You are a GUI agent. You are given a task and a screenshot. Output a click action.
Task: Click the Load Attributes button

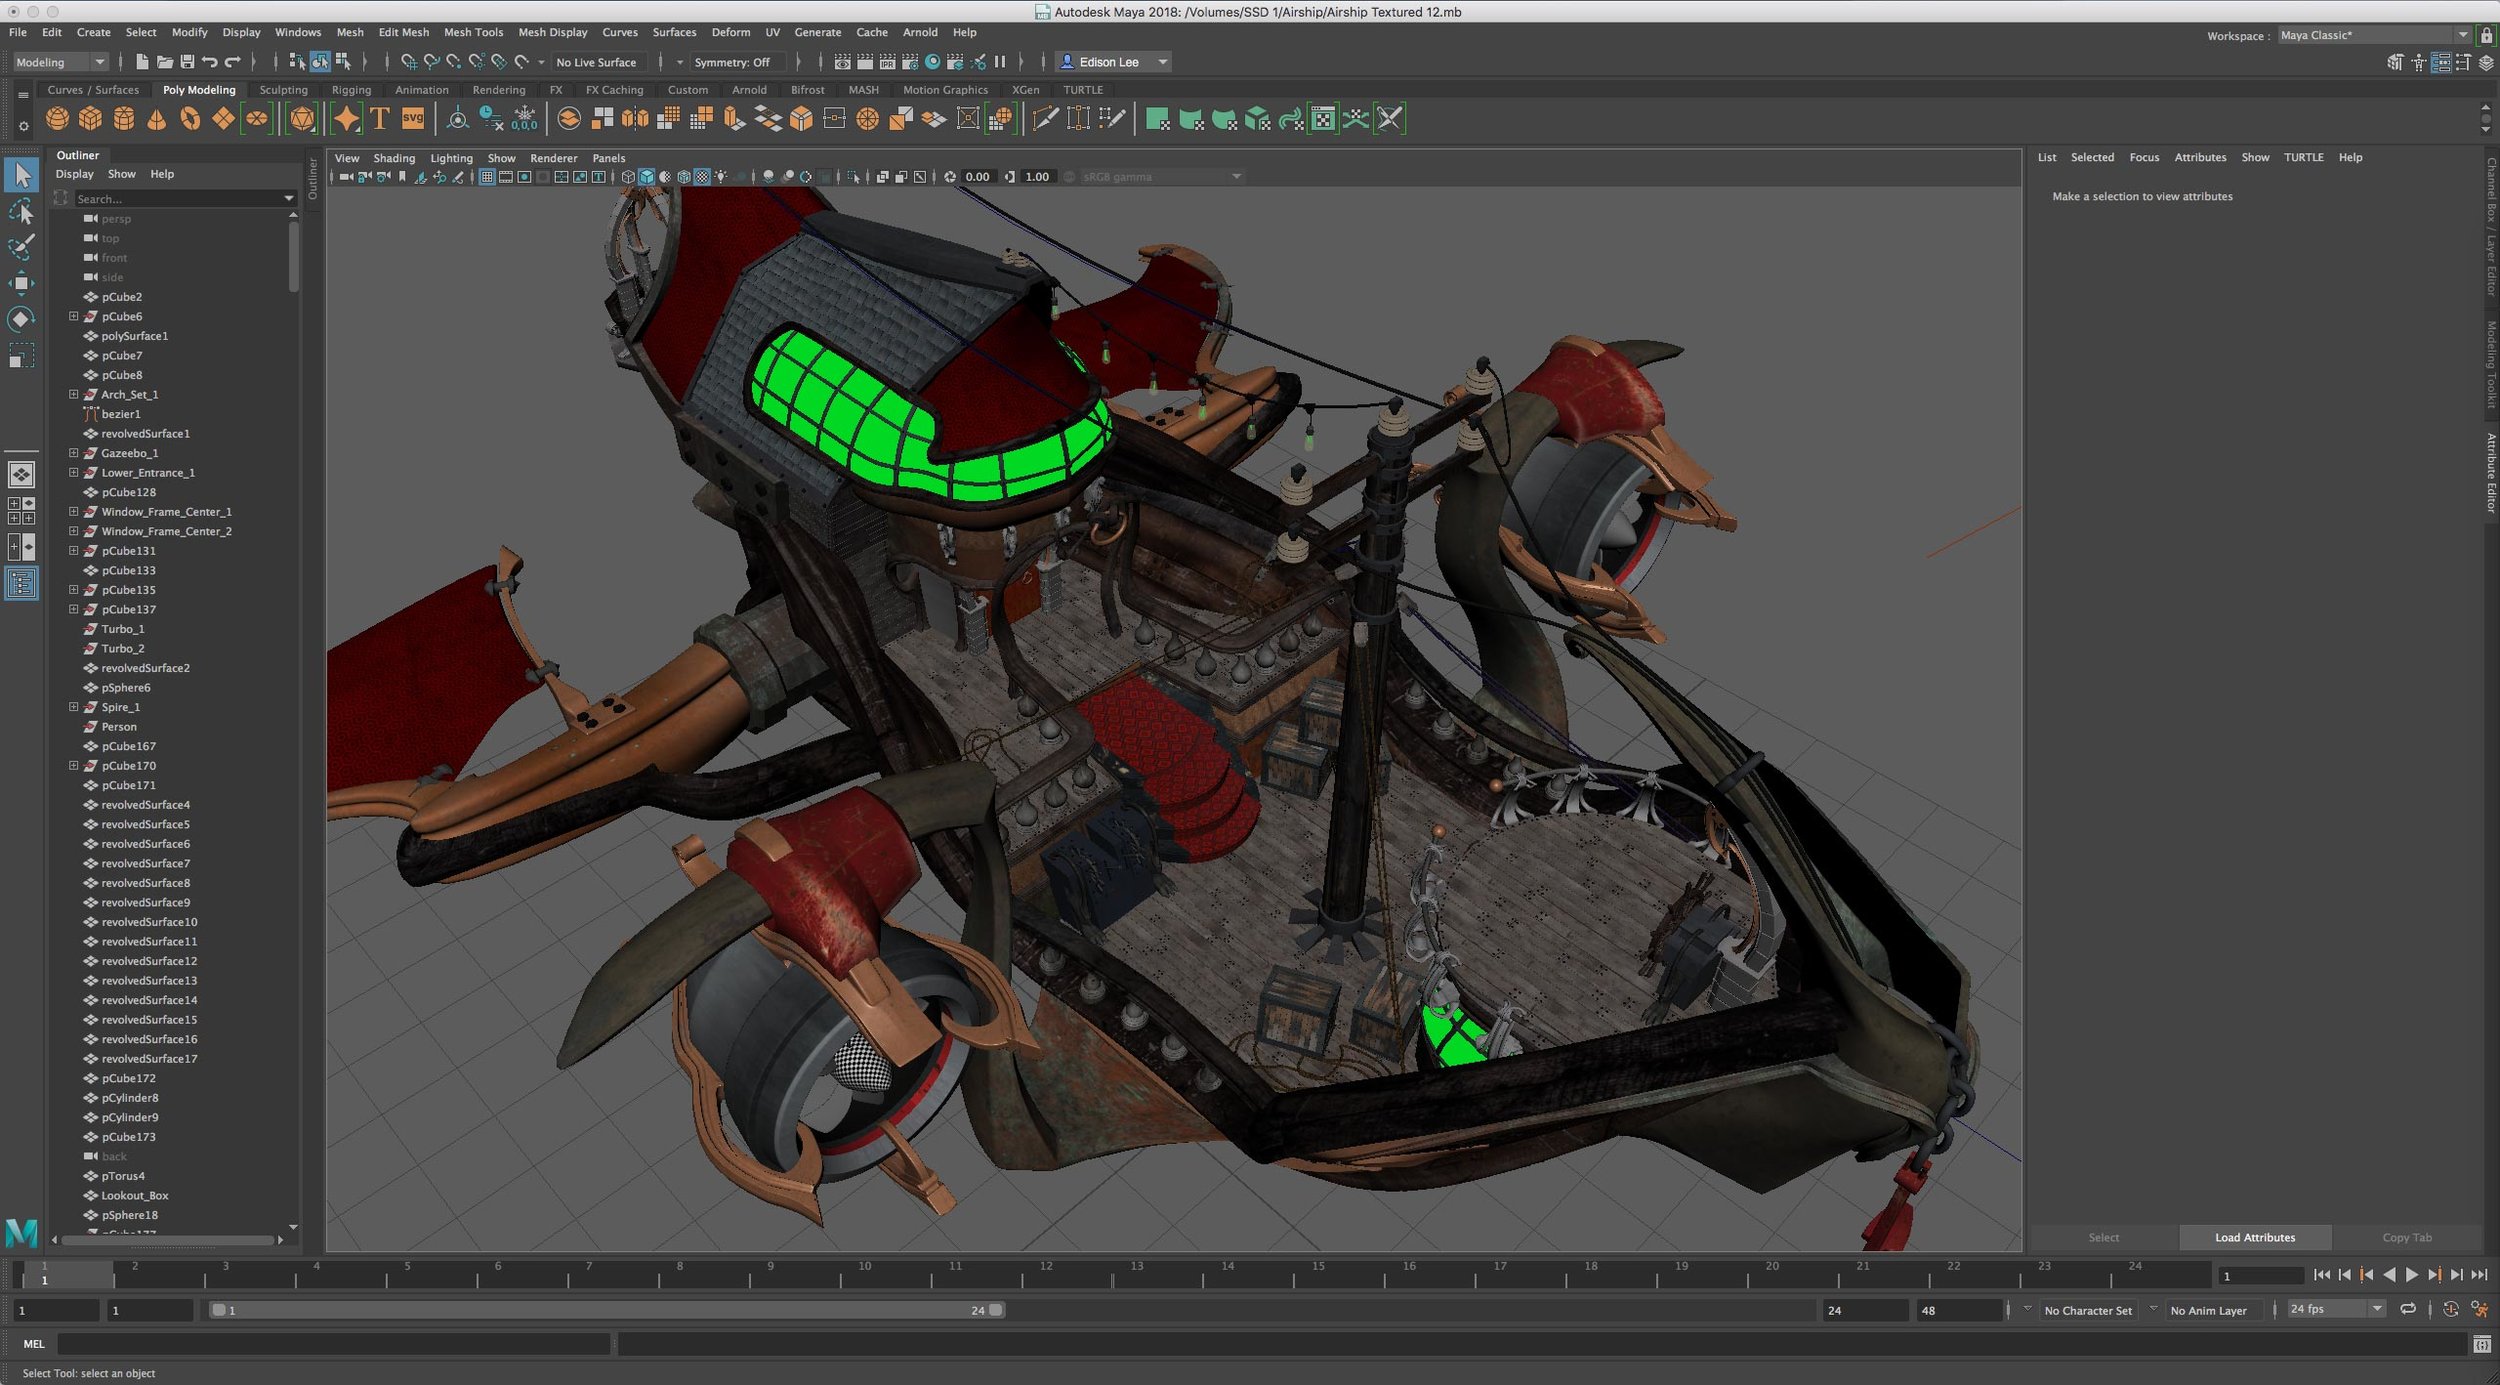(2256, 1237)
